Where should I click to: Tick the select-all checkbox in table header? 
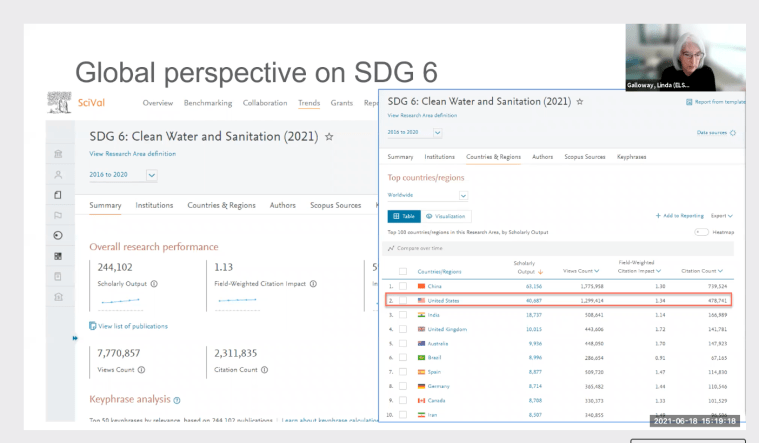(x=403, y=271)
